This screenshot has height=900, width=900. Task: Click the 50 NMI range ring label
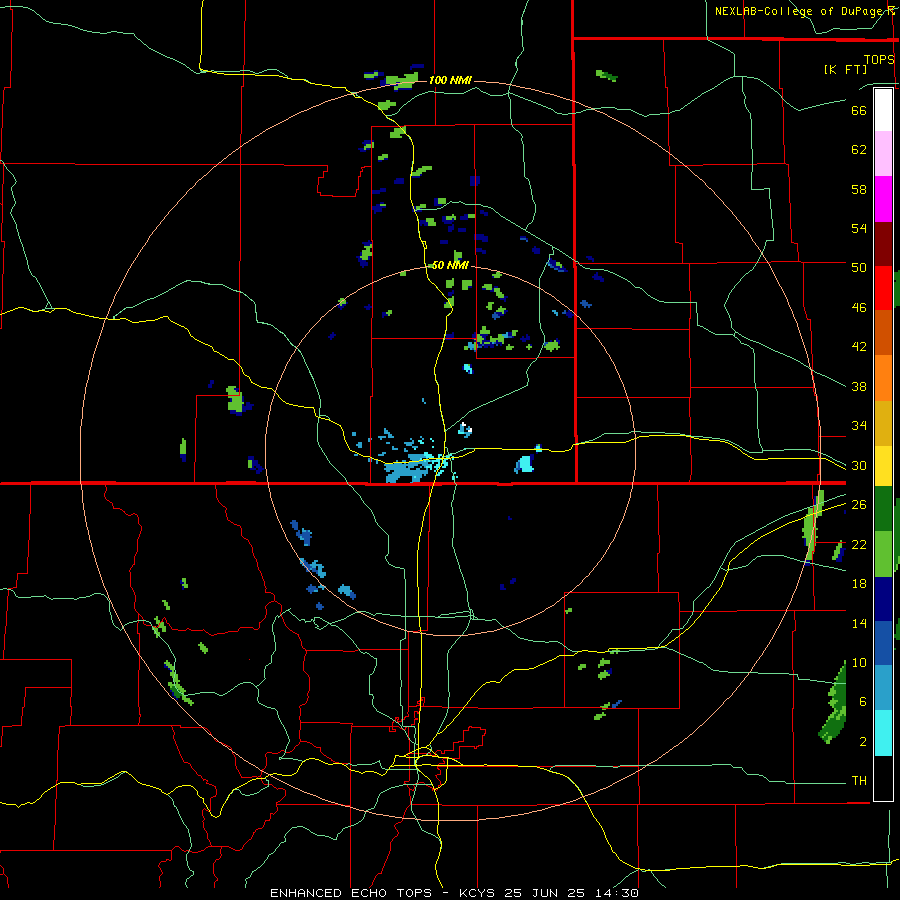450,266
